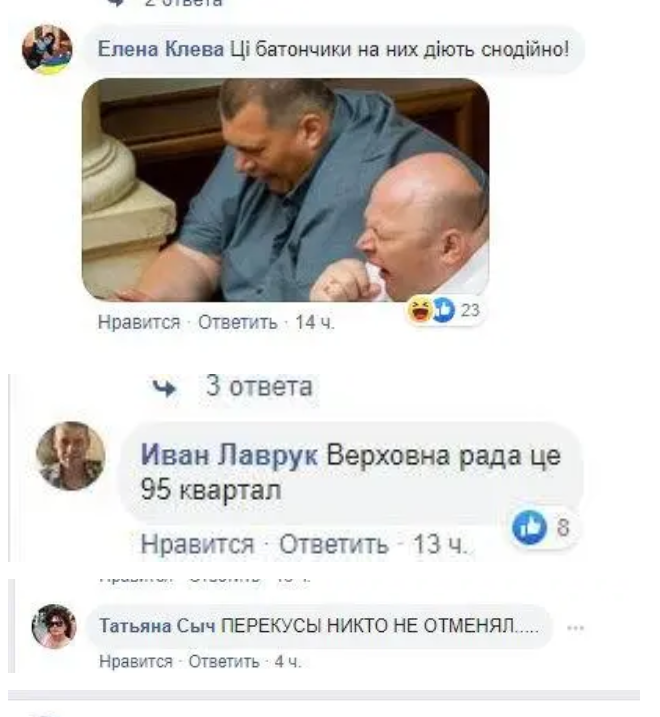
Task: Open the Елена Клева name link
Action: (161, 49)
